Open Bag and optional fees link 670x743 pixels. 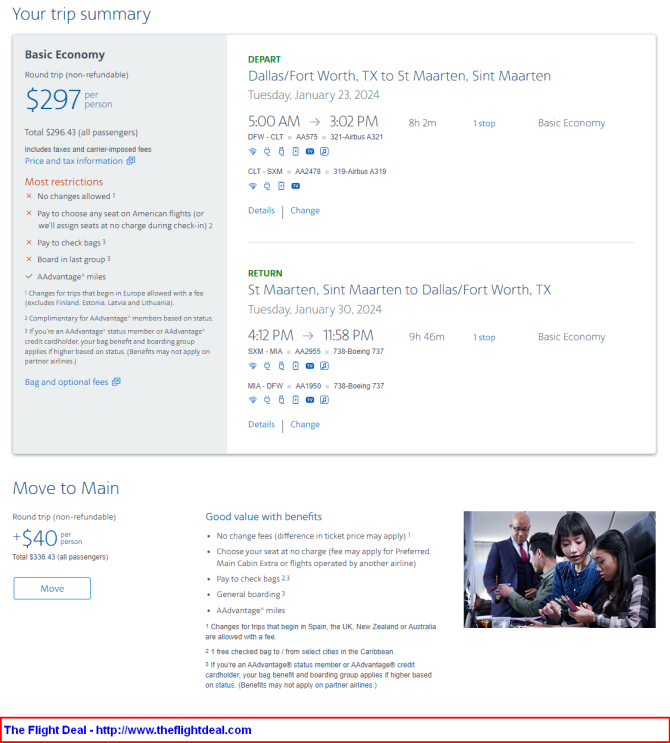72,382
